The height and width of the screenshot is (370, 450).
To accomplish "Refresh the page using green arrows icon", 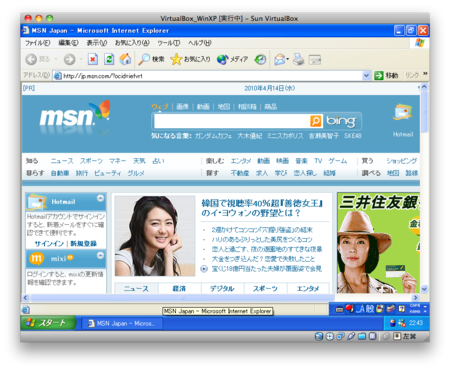I will [109, 59].
